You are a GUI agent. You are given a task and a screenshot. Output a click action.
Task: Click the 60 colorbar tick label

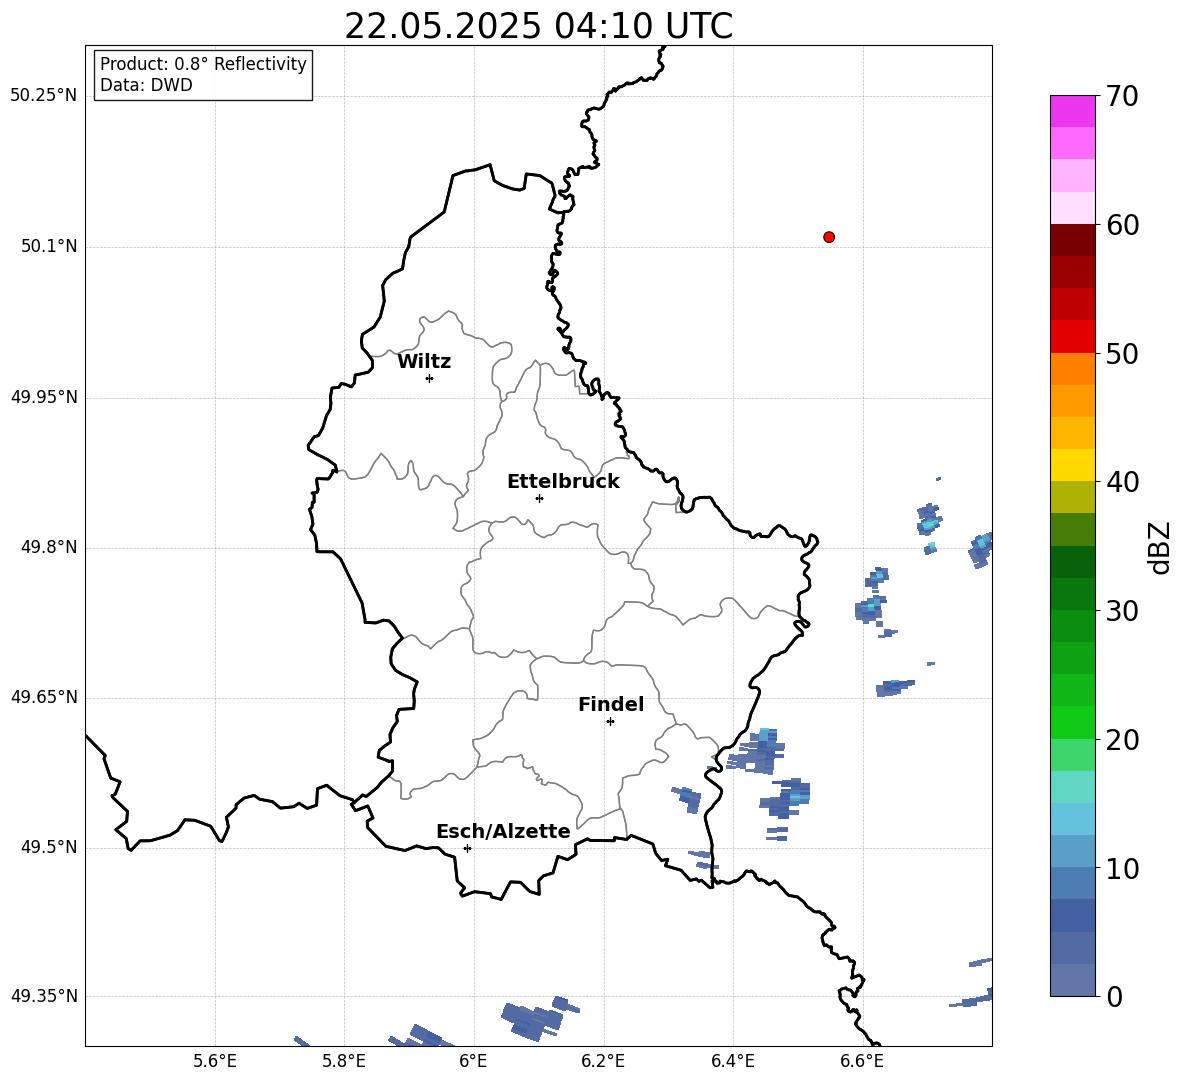pos(1122,225)
